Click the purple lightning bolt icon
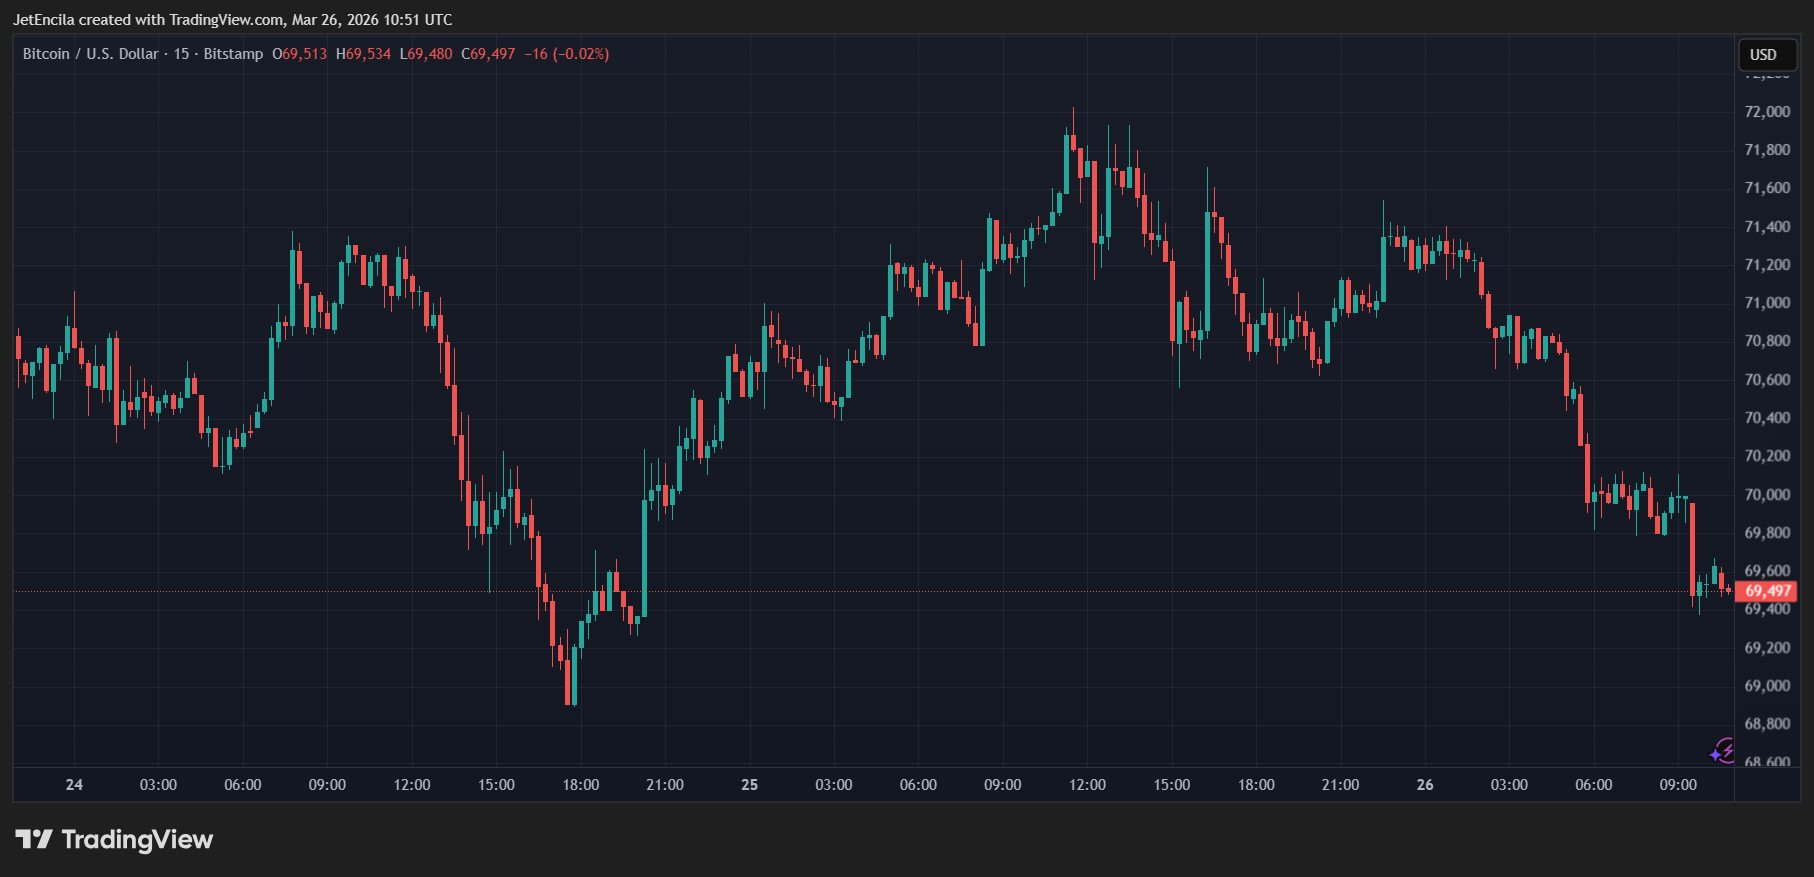 coord(1723,750)
